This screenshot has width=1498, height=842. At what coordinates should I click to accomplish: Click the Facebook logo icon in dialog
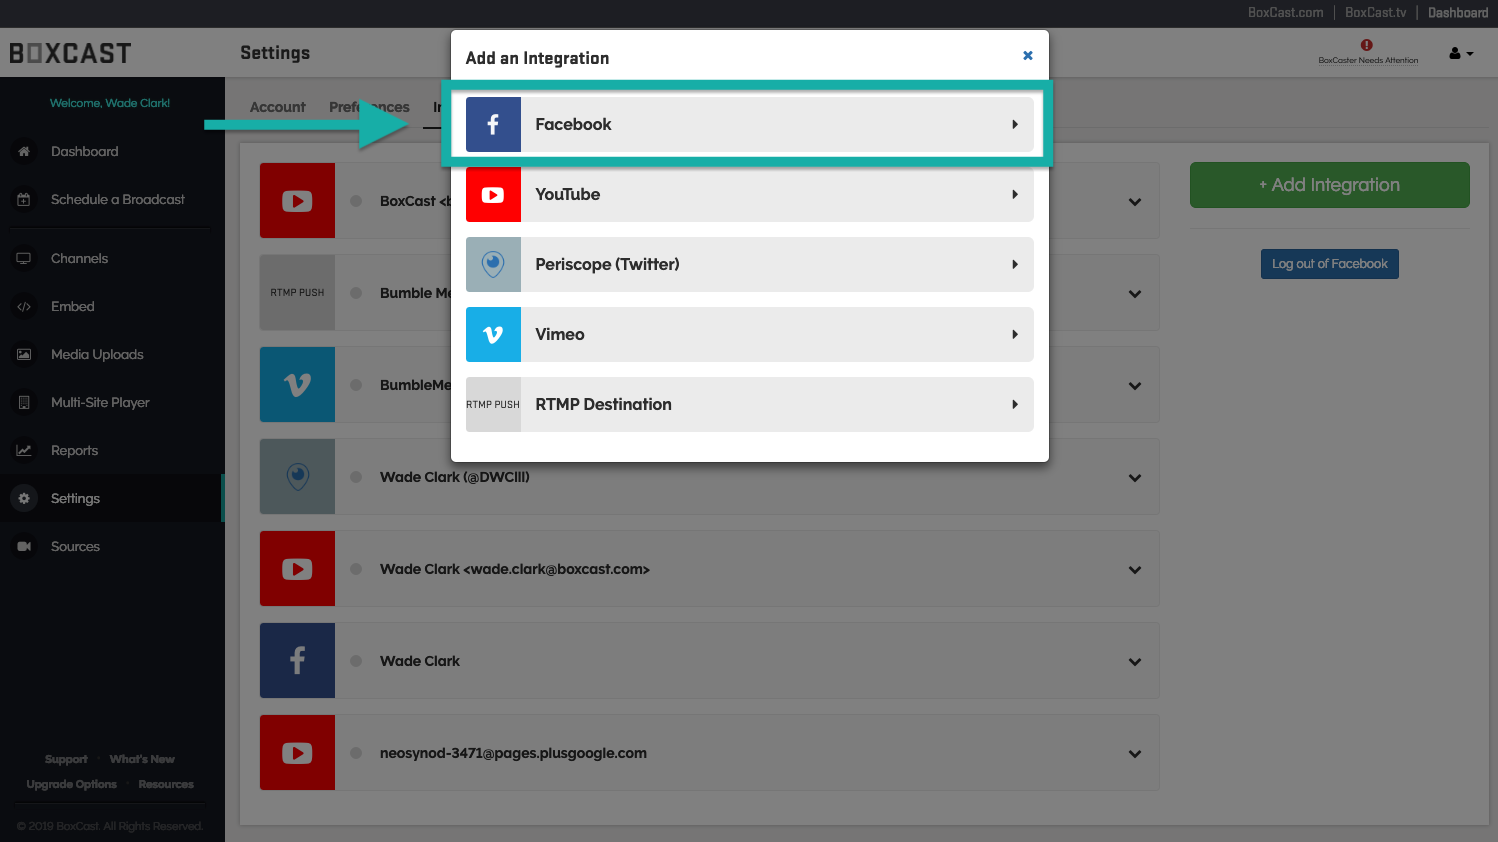(493, 124)
